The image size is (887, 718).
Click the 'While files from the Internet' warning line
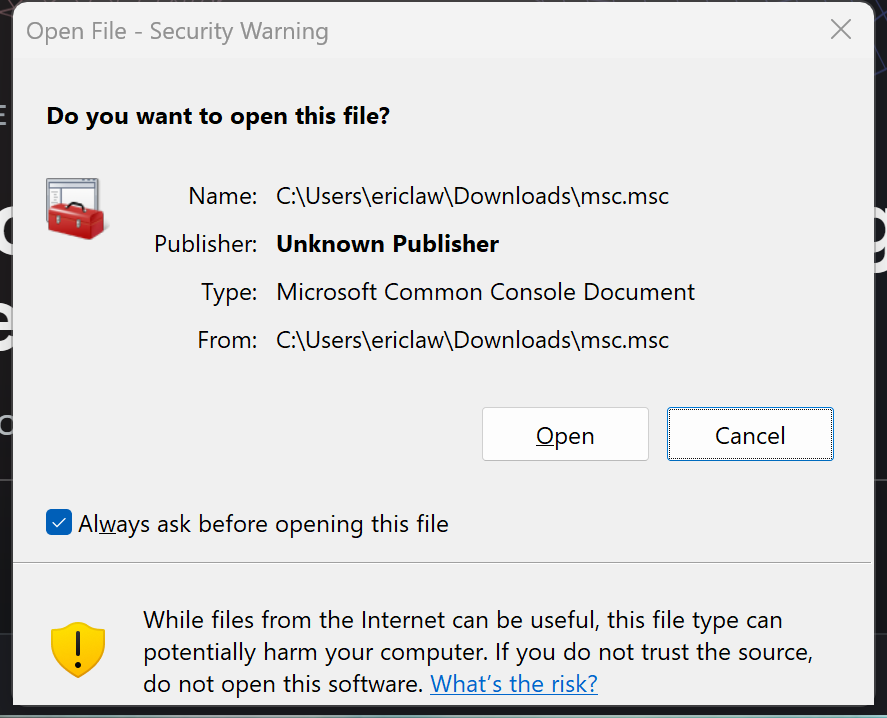tap(462, 620)
